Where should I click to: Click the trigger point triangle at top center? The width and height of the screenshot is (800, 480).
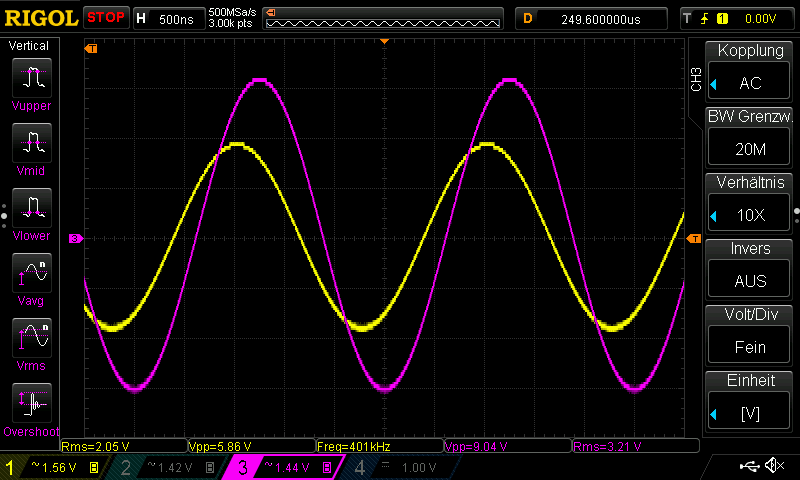point(385,41)
